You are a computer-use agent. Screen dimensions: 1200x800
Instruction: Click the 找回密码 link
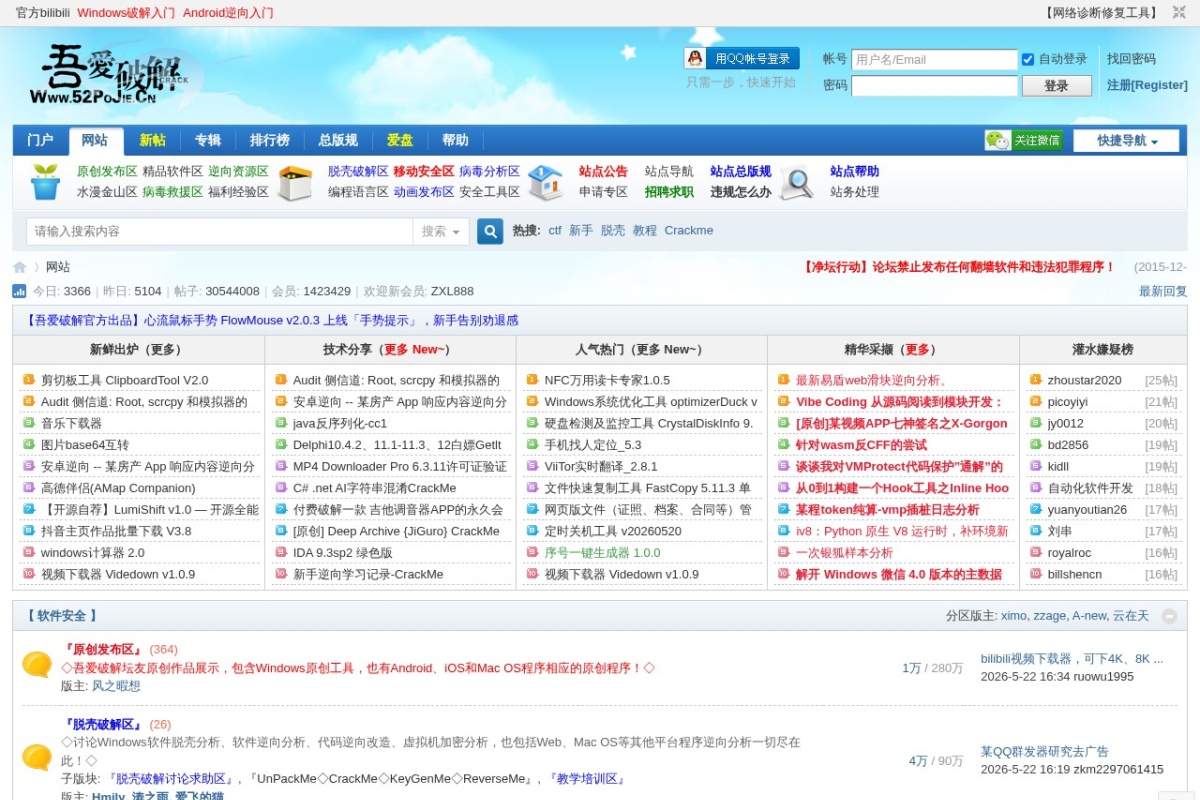coord(1131,59)
